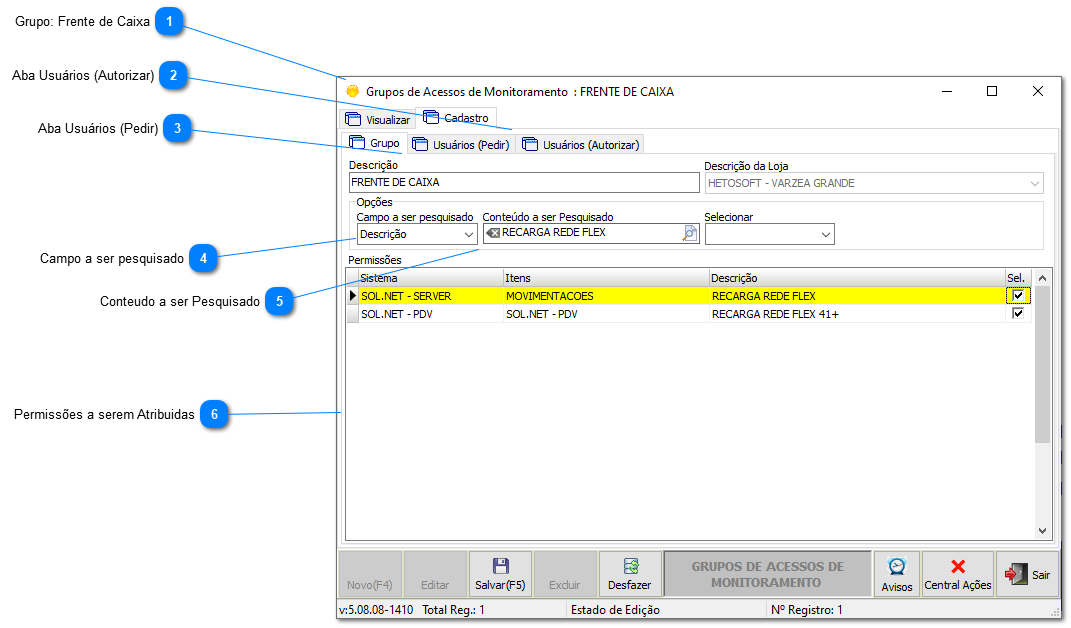Click the search magnifier icon in Conteúdo field
This screenshot has width=1071, height=628.
690,233
